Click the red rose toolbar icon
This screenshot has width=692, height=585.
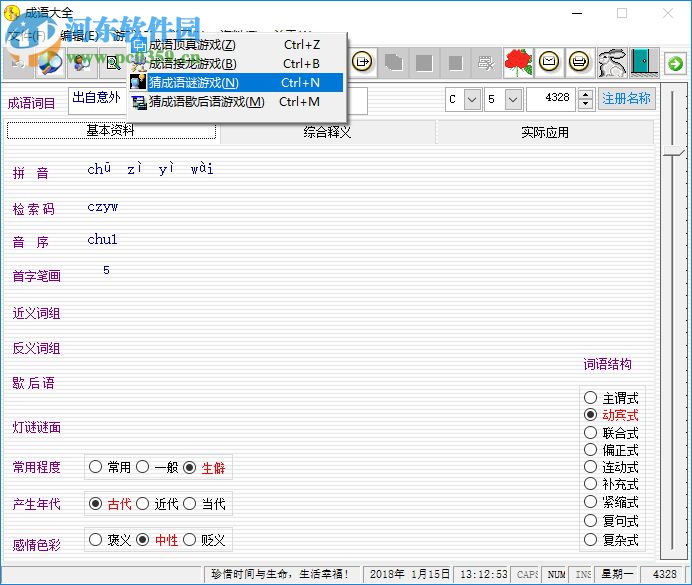tap(518, 63)
